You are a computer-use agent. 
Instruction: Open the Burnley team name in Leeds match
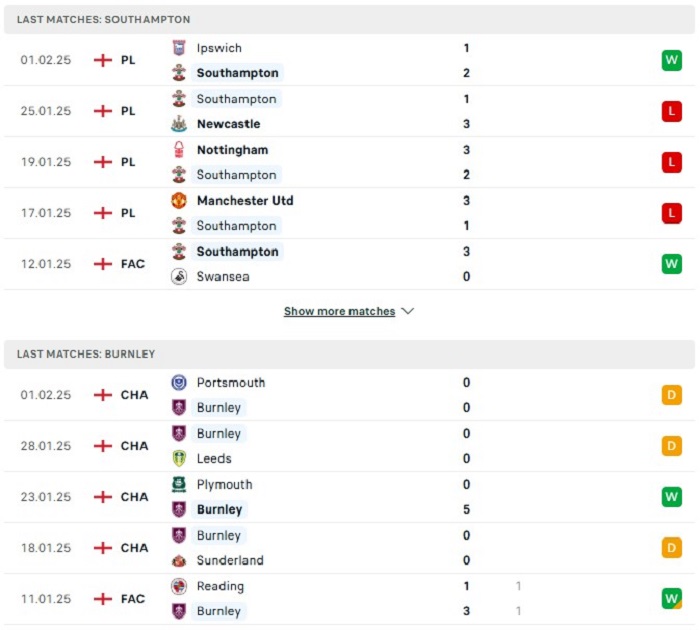pyautogui.click(x=219, y=434)
